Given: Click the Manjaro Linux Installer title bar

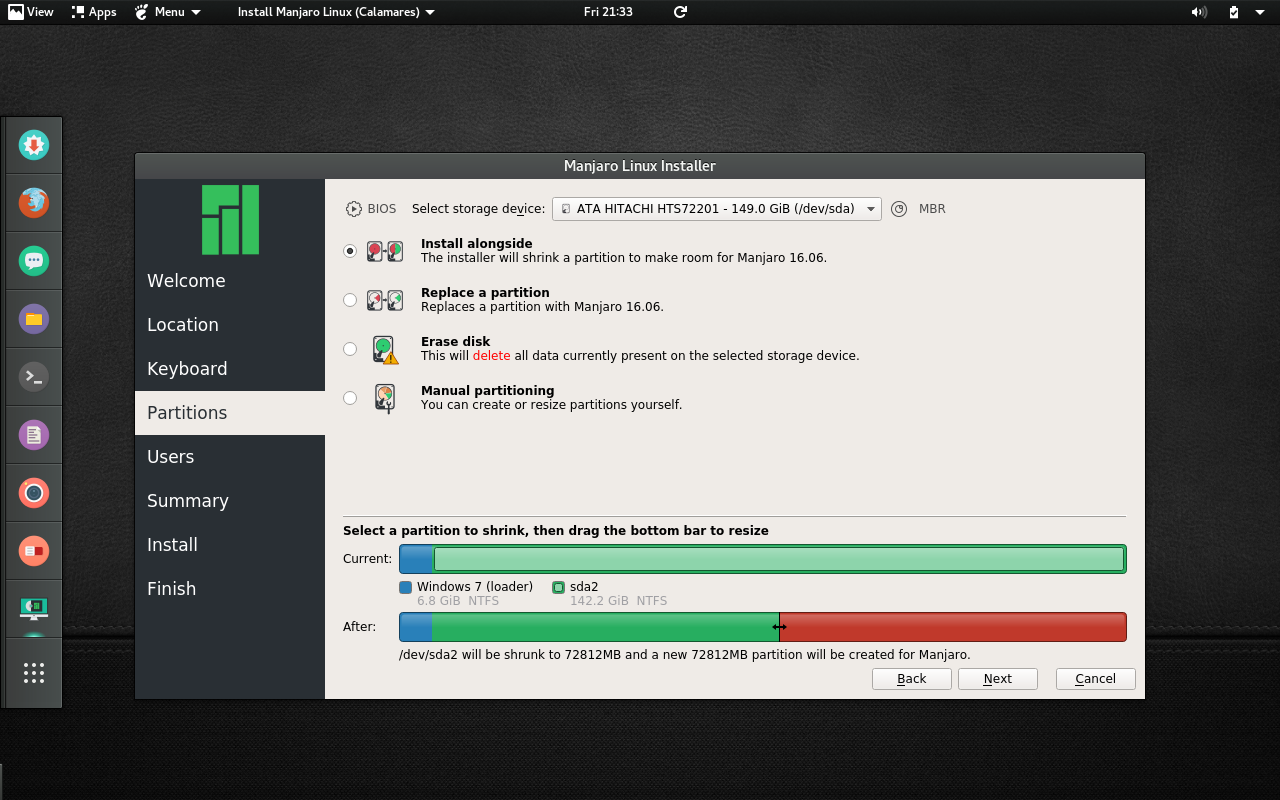Looking at the screenshot, I should pos(640,166).
